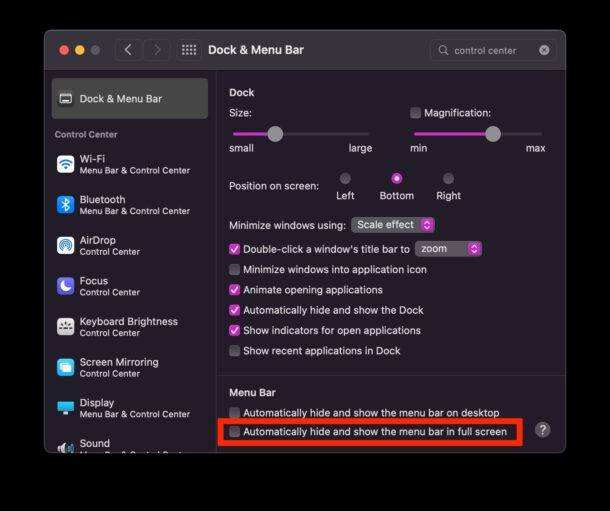The height and width of the screenshot is (511, 610).
Task: Select Bottom dock position radio button
Action: click(396, 178)
